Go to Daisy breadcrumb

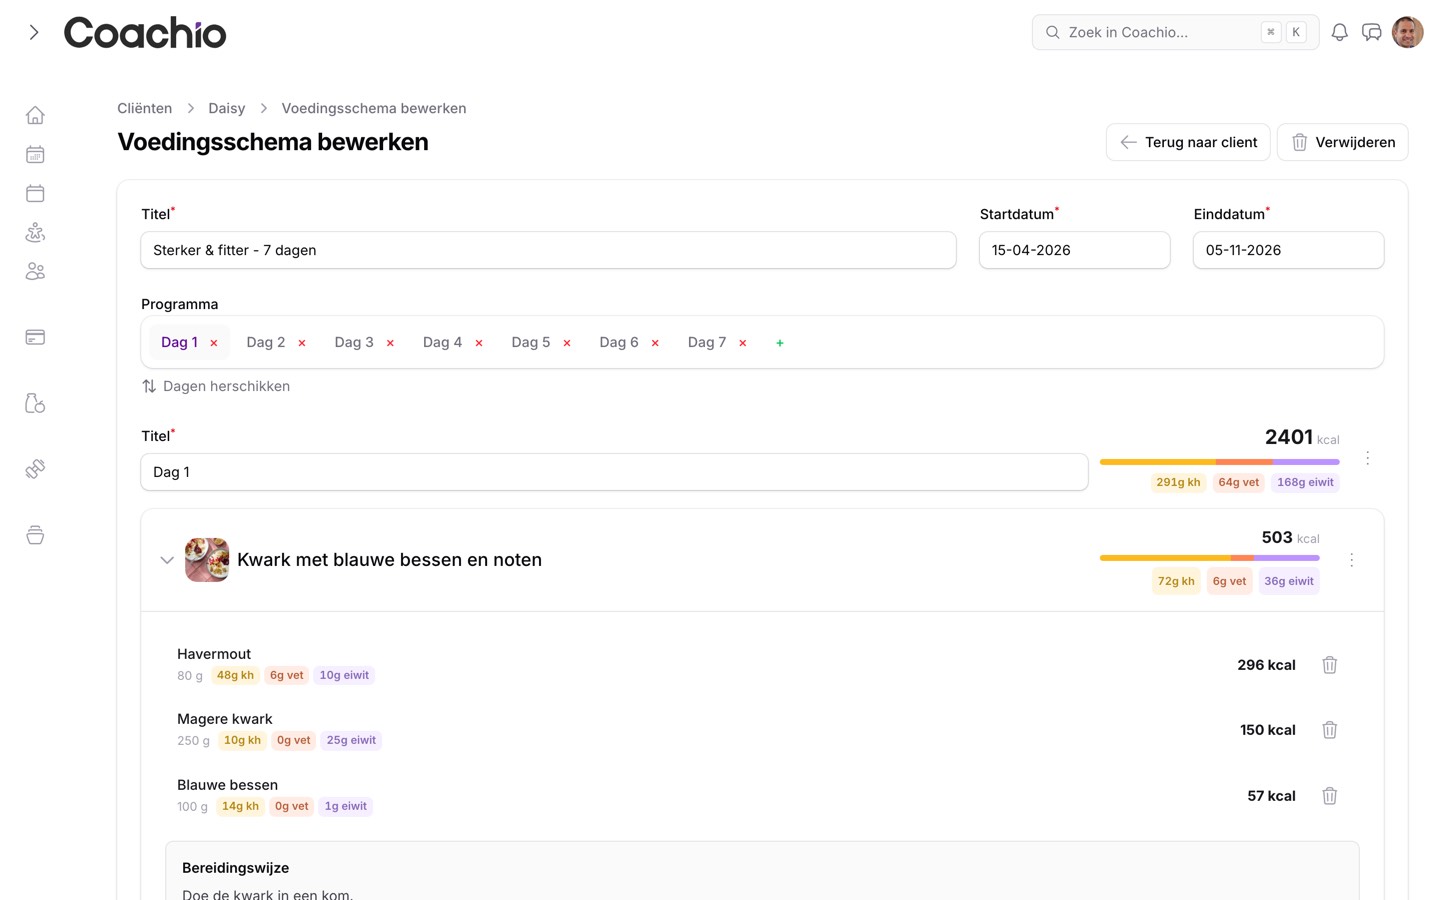click(x=226, y=108)
